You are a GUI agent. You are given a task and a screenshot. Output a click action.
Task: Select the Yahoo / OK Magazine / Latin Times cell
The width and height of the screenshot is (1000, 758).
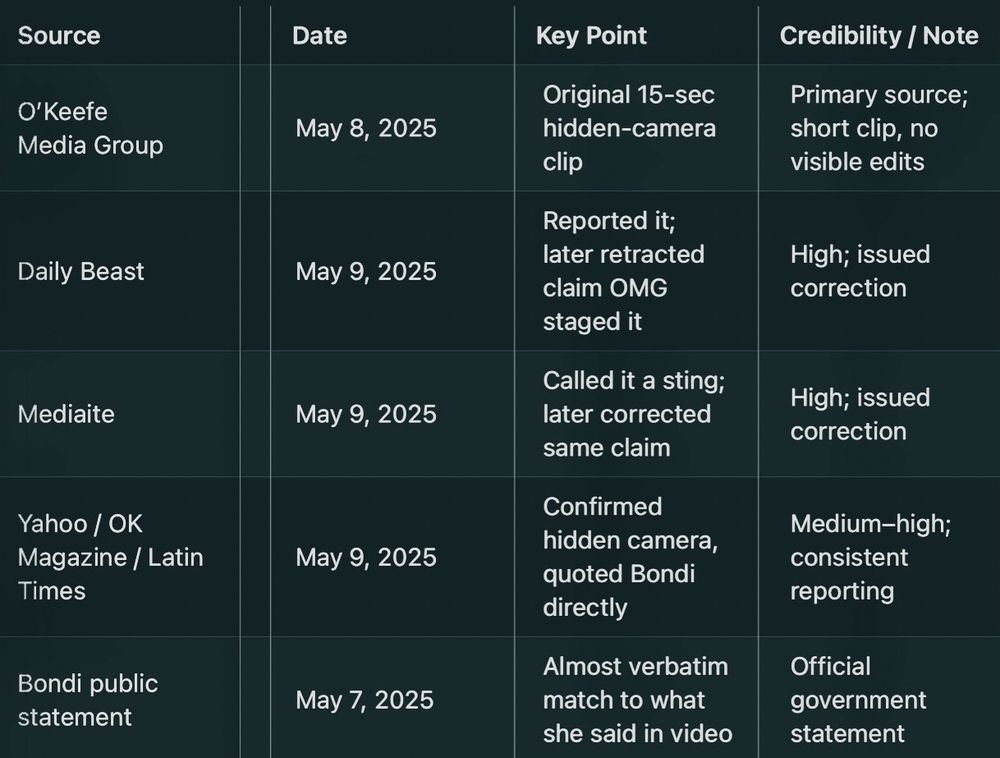110,557
